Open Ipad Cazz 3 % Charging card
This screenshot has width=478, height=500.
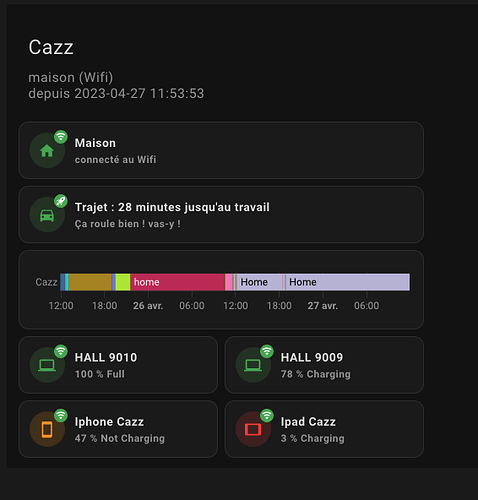[324, 429]
